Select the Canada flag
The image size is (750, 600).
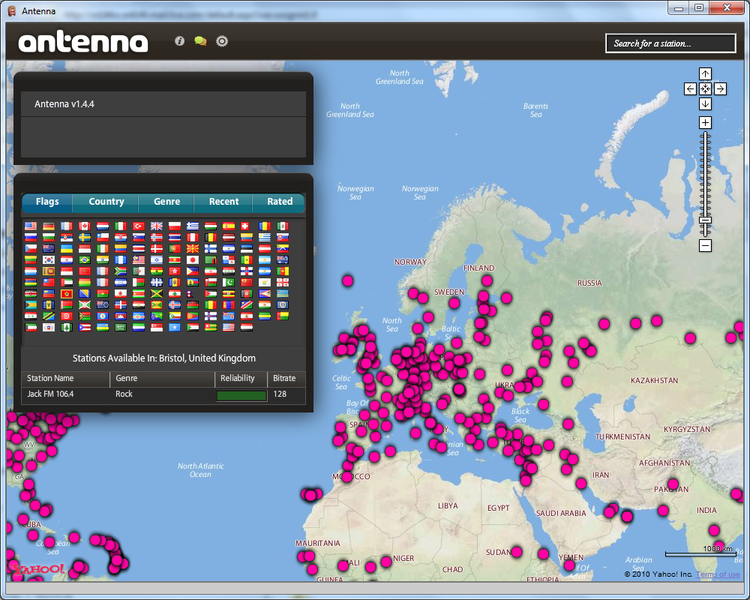85,226
